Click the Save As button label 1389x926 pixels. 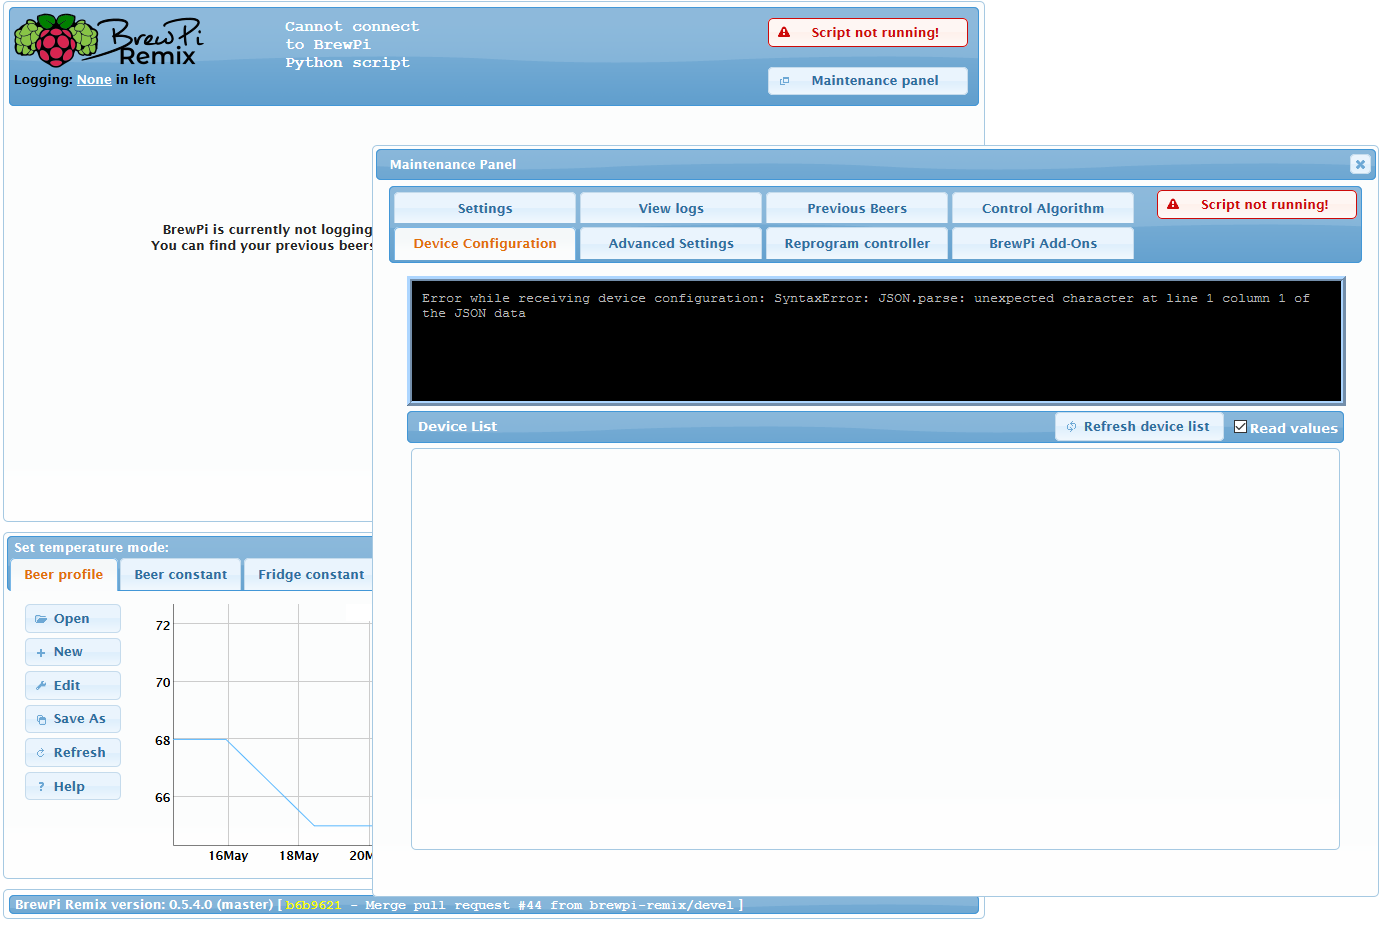click(x=80, y=719)
